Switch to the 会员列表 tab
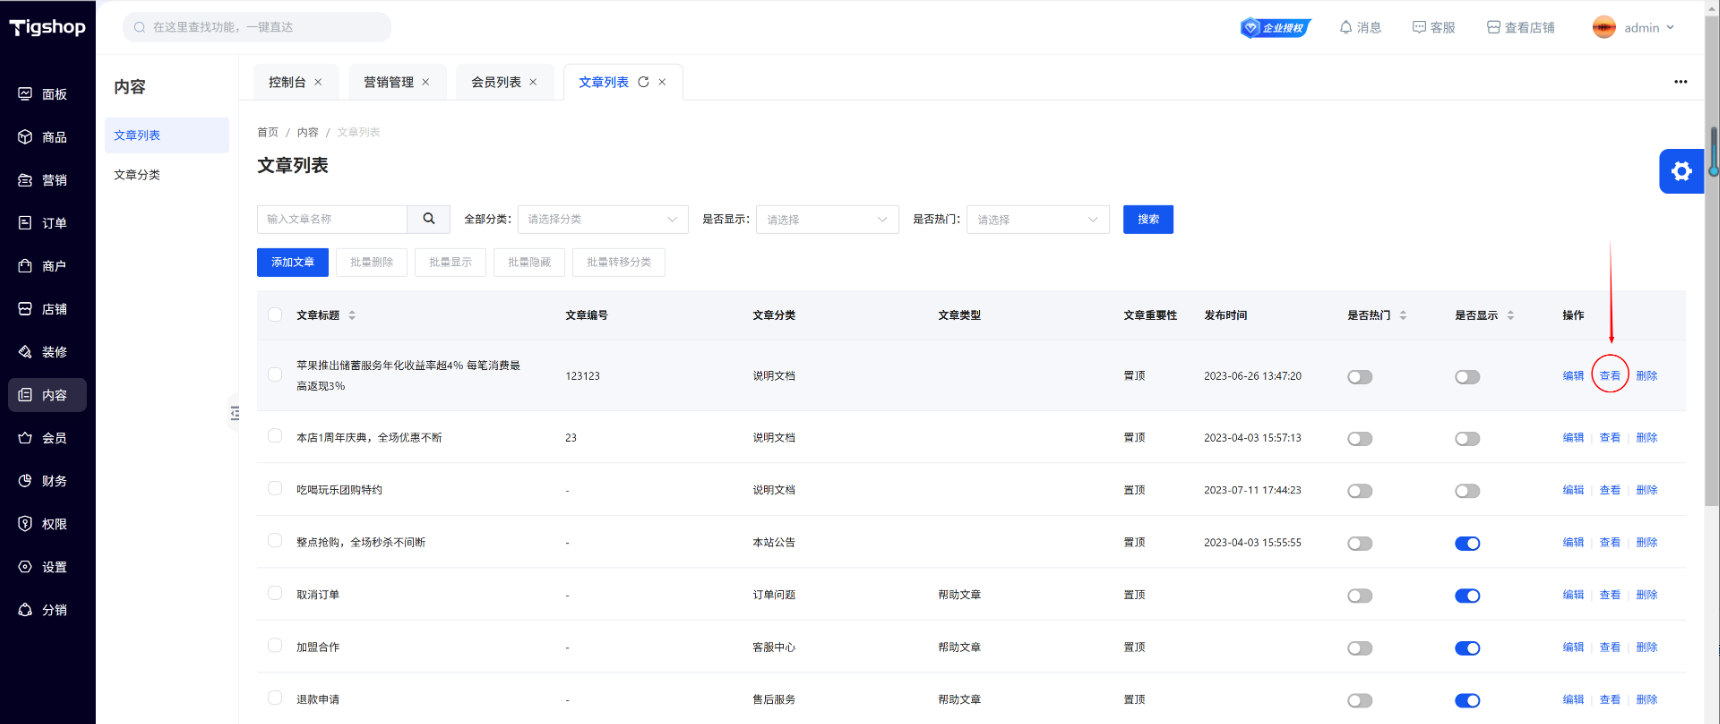Screen dimensions: 1720x724 pos(496,82)
